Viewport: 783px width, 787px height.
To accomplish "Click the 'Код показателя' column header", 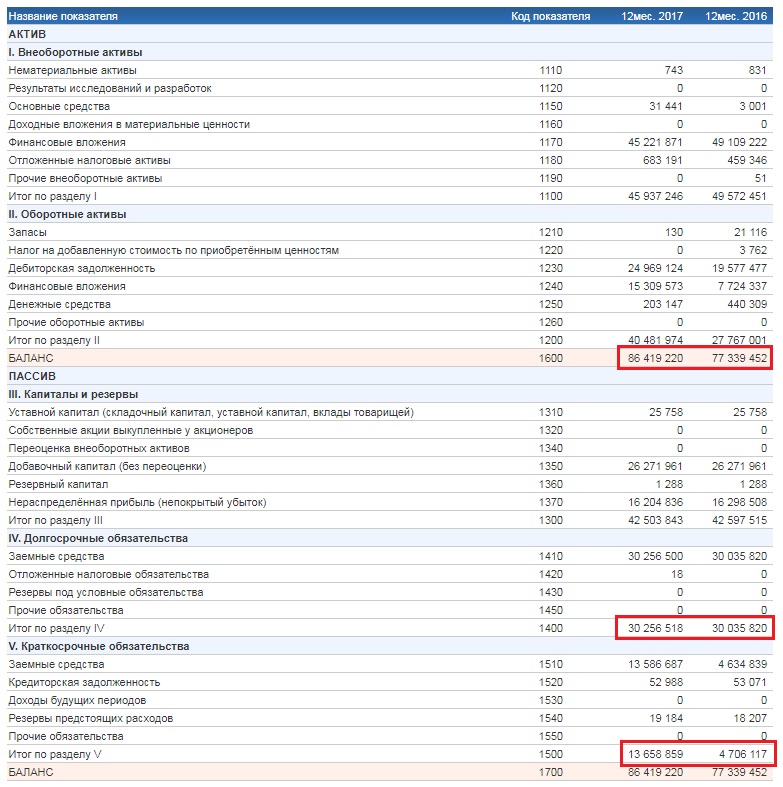I will click(x=550, y=16).
